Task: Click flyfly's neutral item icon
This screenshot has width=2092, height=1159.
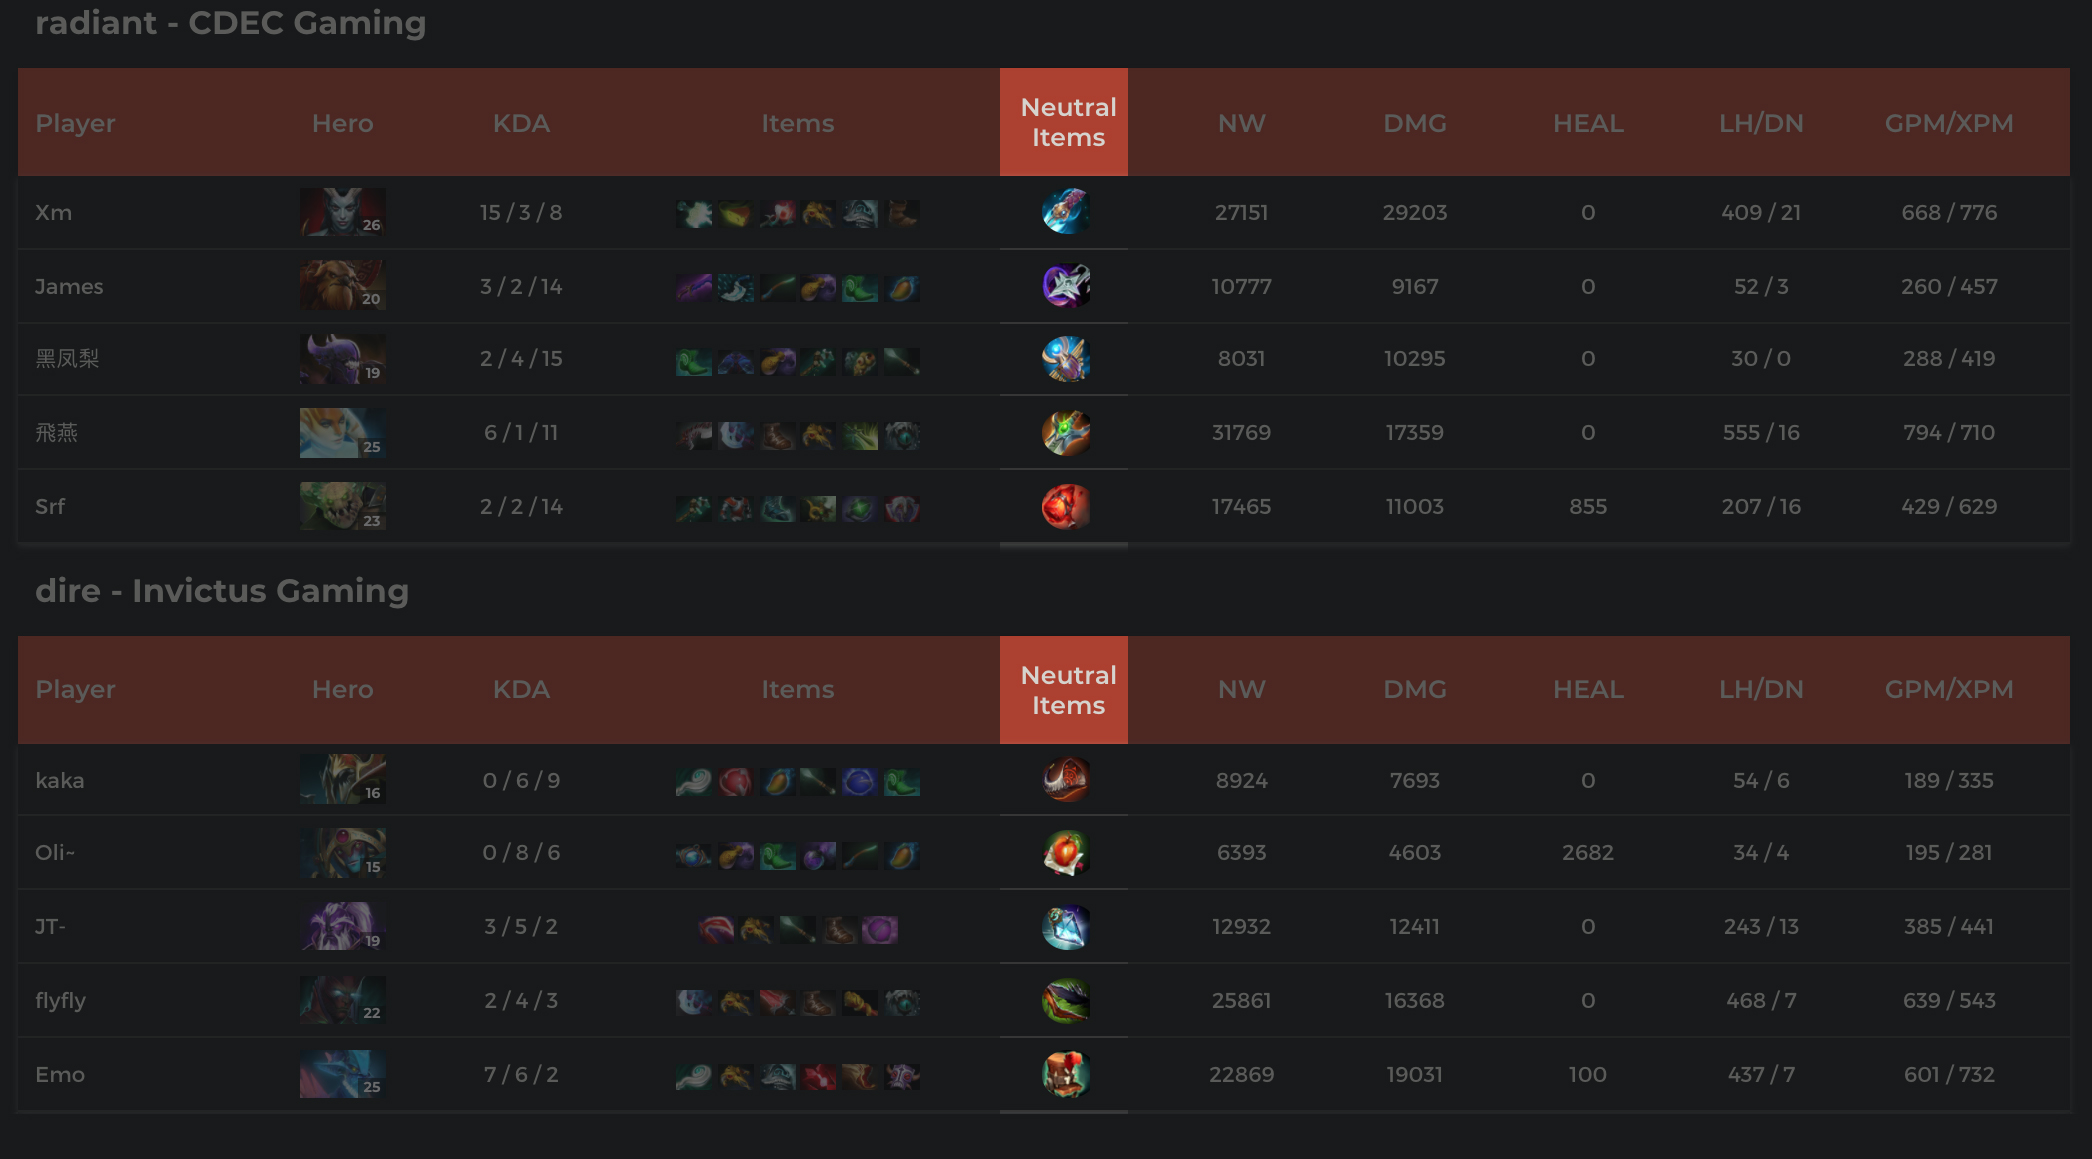Action: pos(1065,1001)
